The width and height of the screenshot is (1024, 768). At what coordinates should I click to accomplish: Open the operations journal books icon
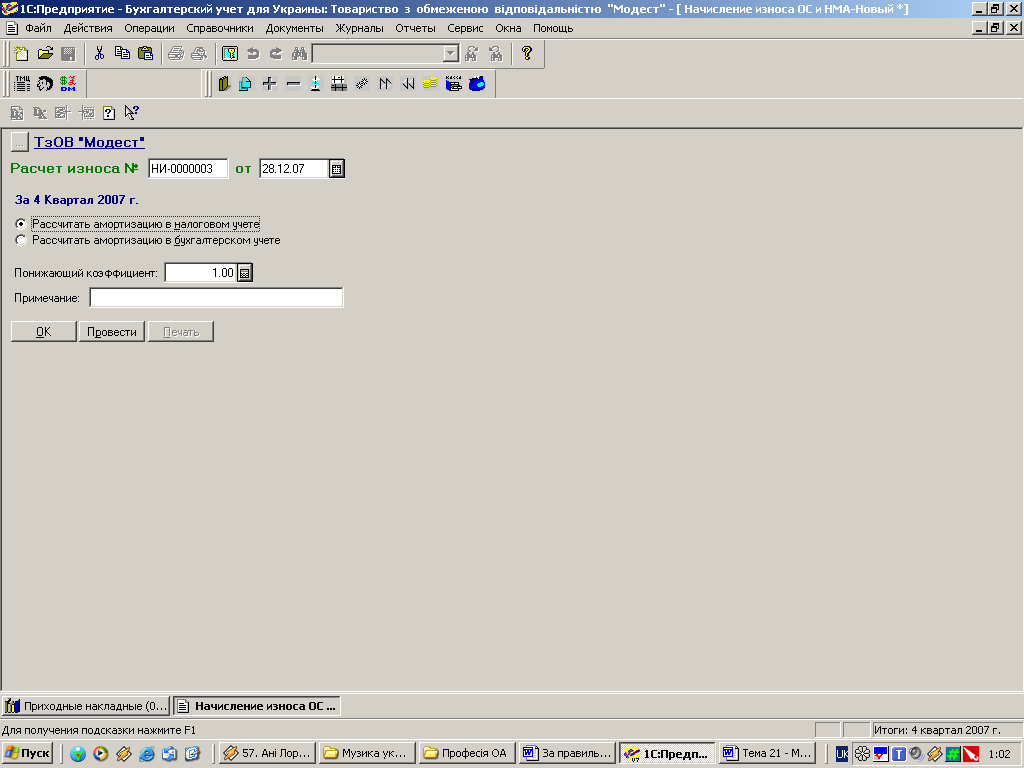tap(224, 84)
